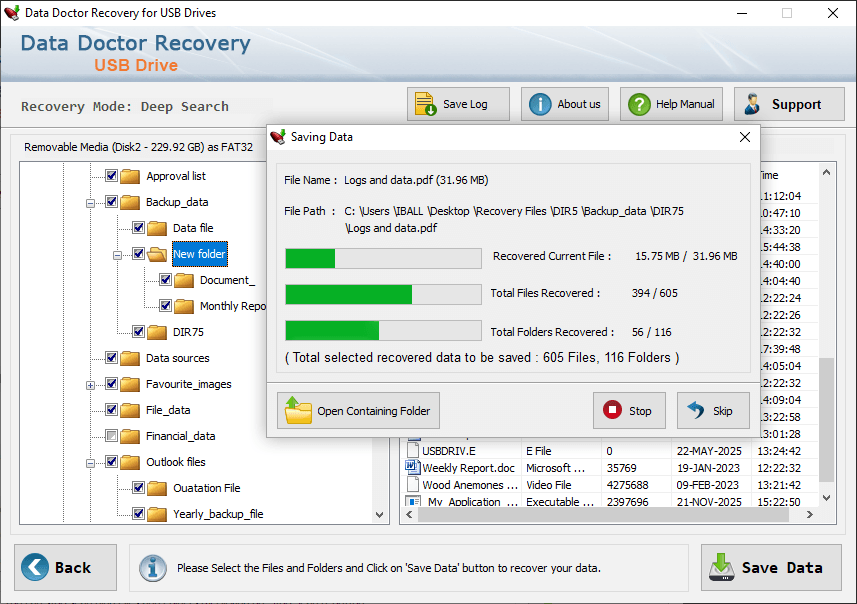Collapse the New folder tree node
Viewport: 857px width, 604px height.
pos(117,255)
